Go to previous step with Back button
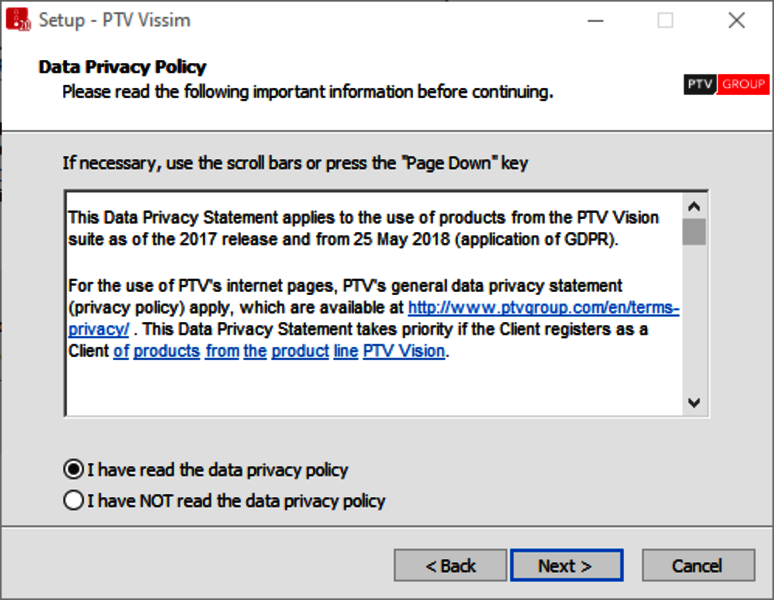Viewport: 774px width, 600px height. (x=450, y=565)
